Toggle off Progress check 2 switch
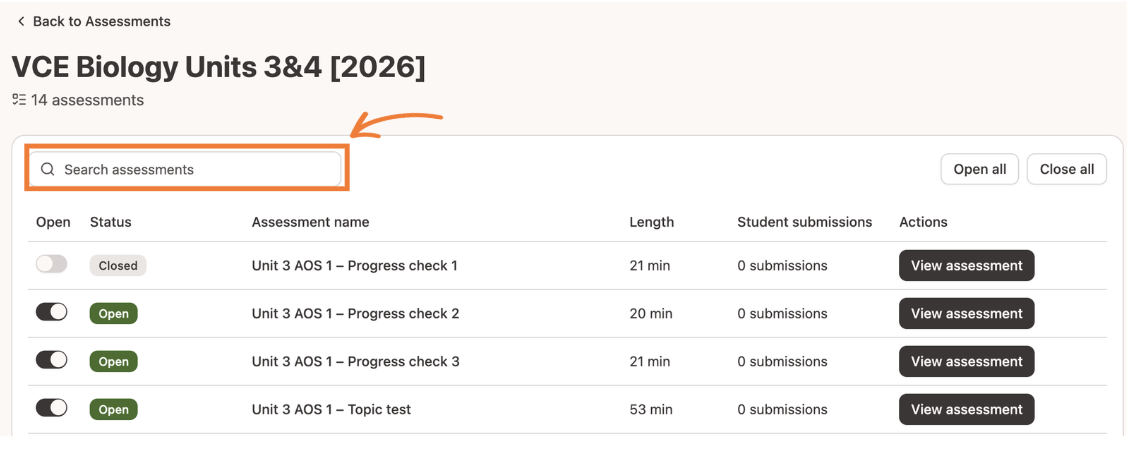1130x454 pixels. [51, 312]
